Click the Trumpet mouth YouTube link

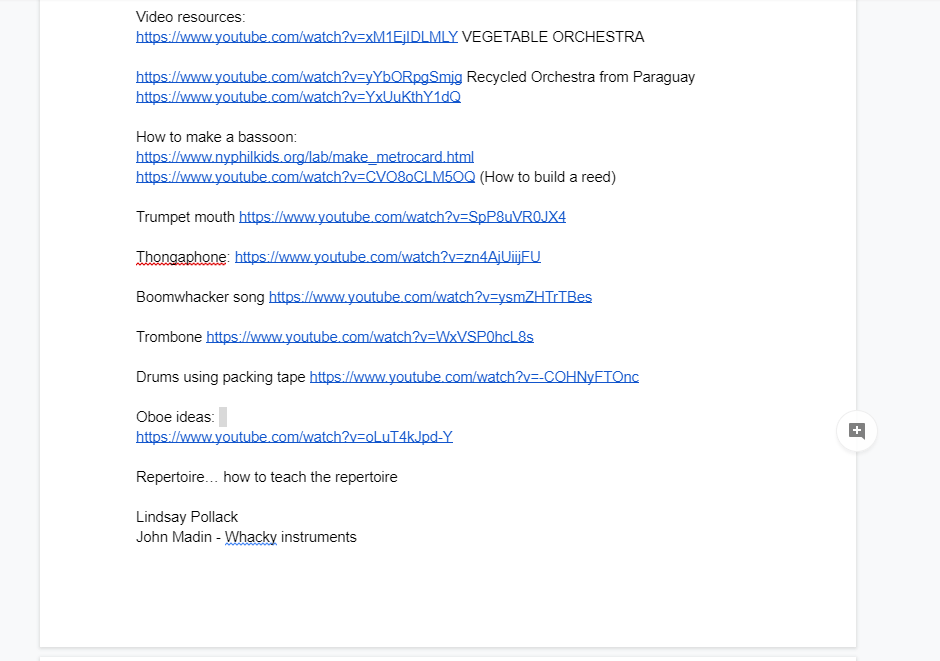[402, 217]
